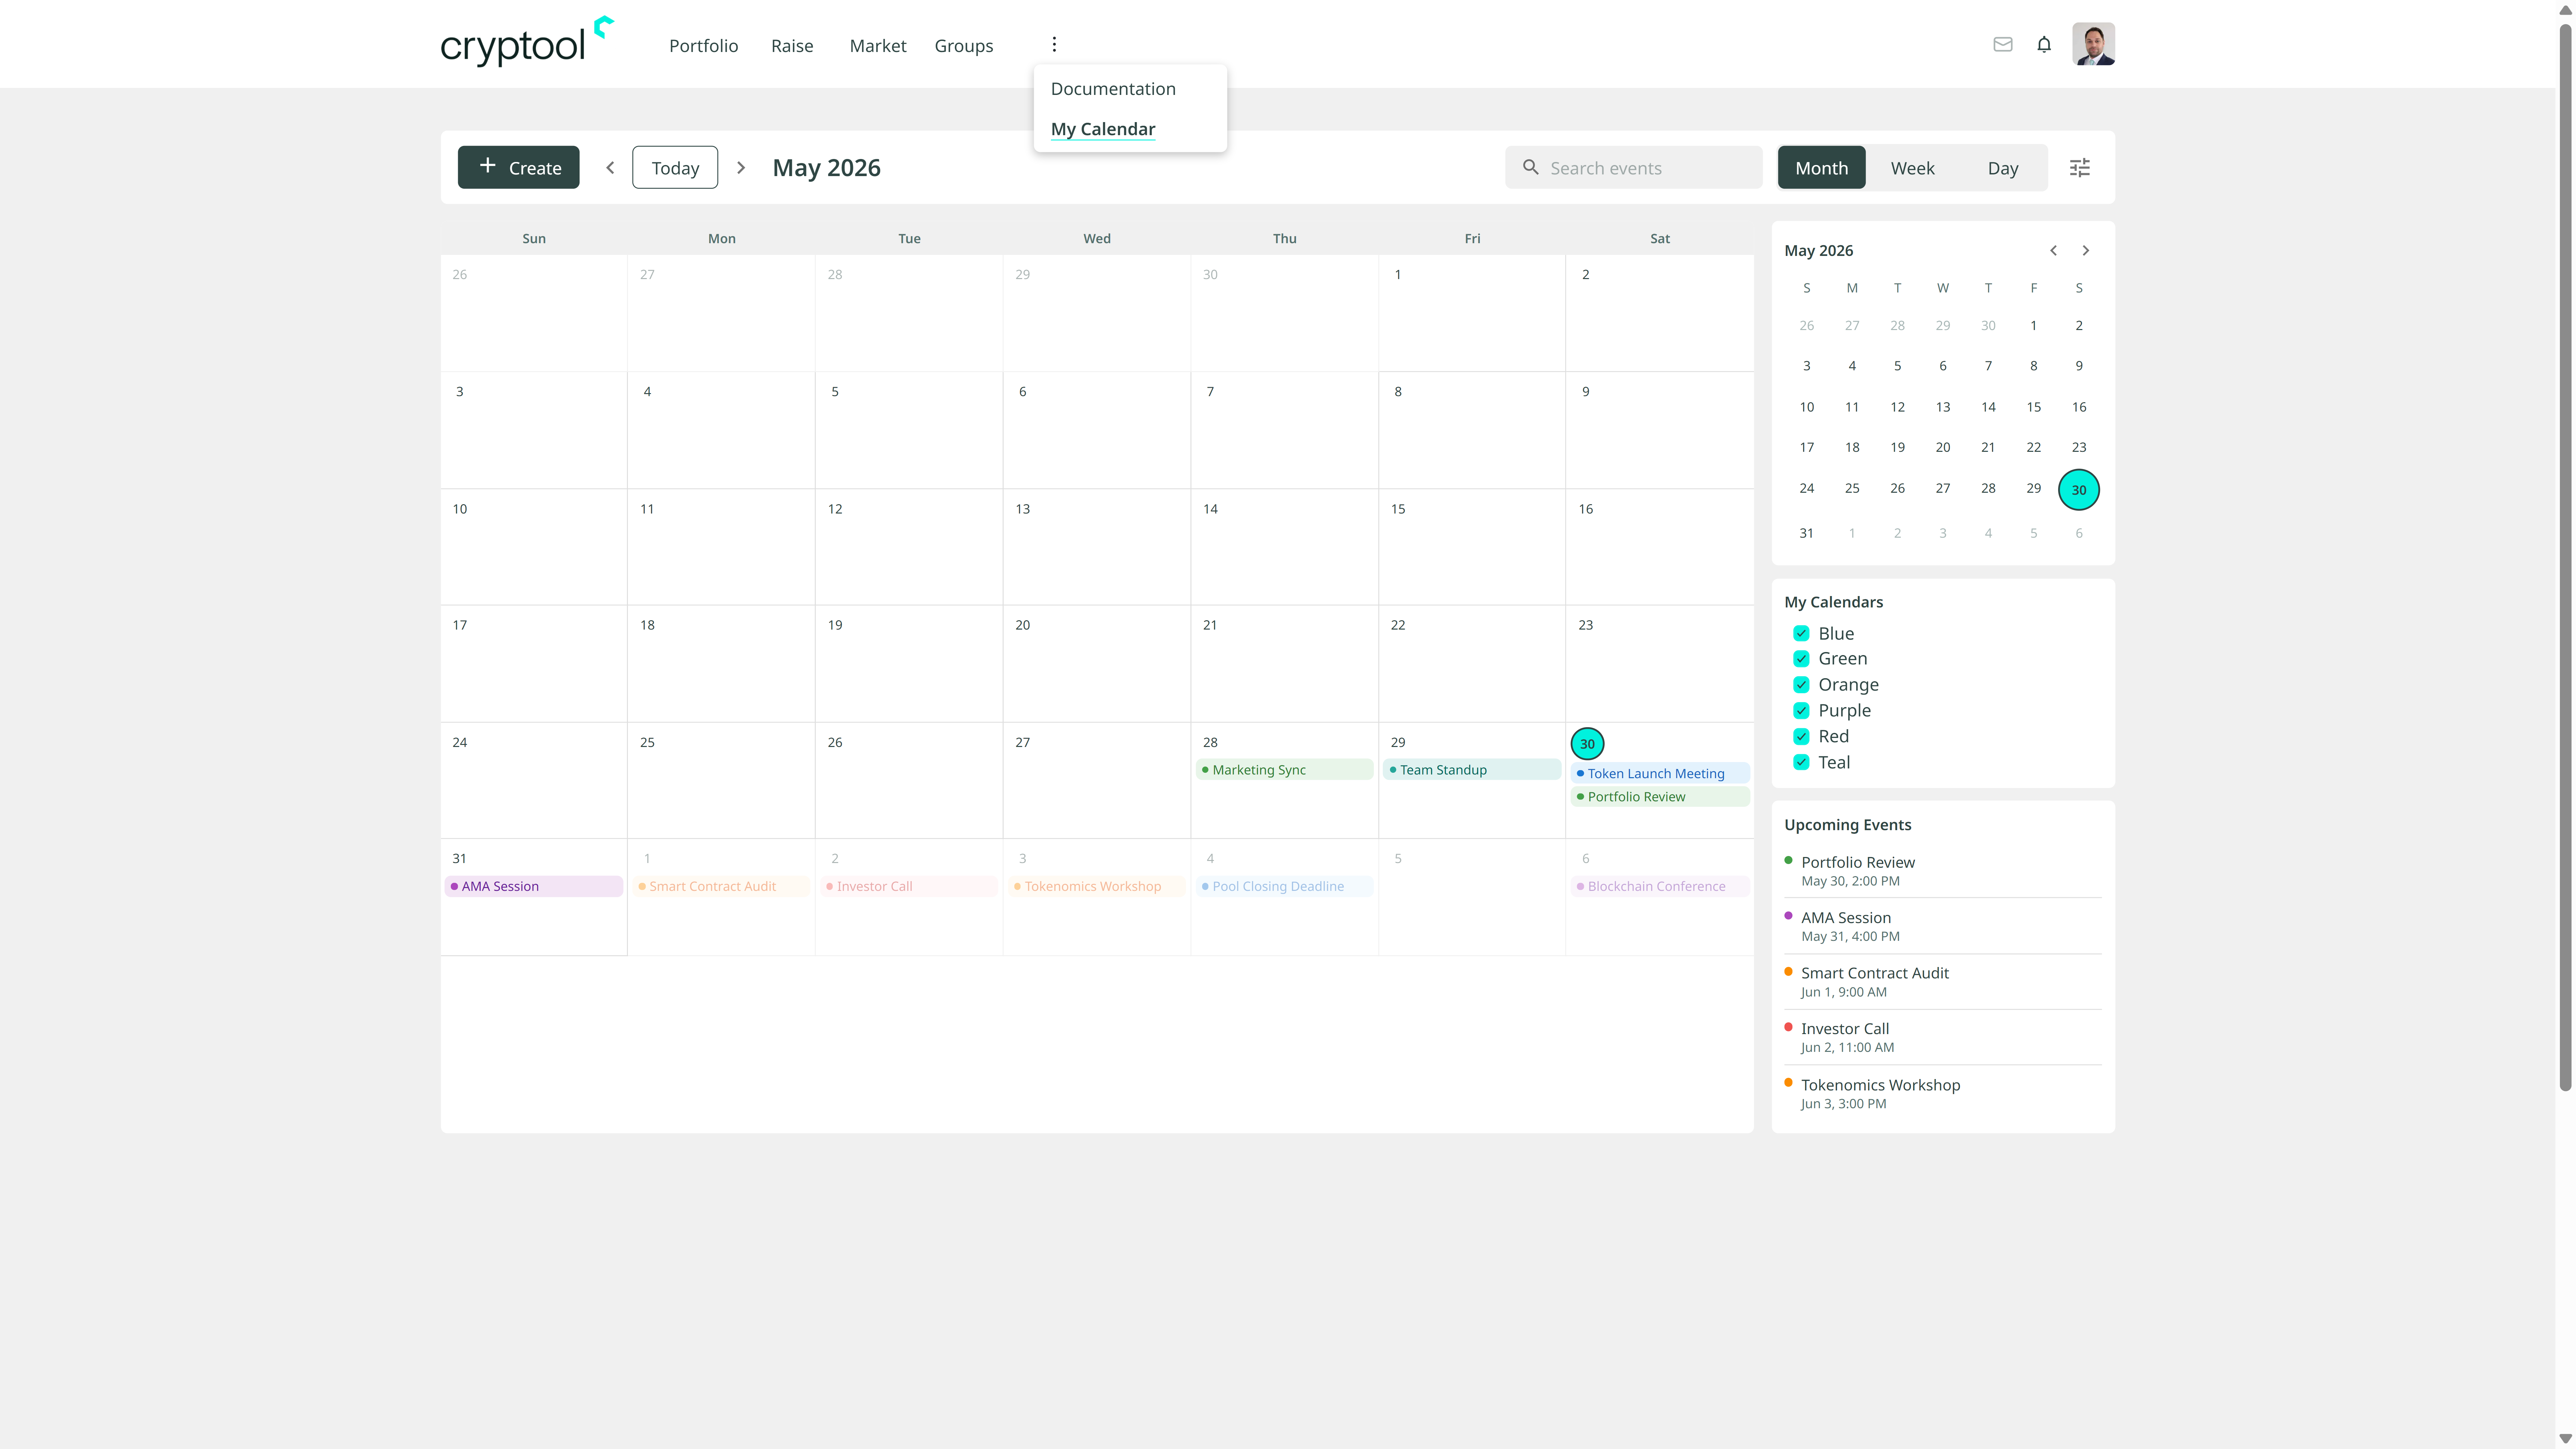2576x1449 pixels.
Task: Focus the Search events field
Action: coord(1634,168)
